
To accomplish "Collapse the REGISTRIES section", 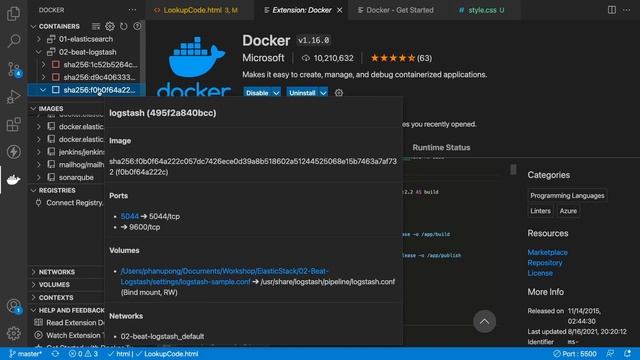I will coord(33,190).
